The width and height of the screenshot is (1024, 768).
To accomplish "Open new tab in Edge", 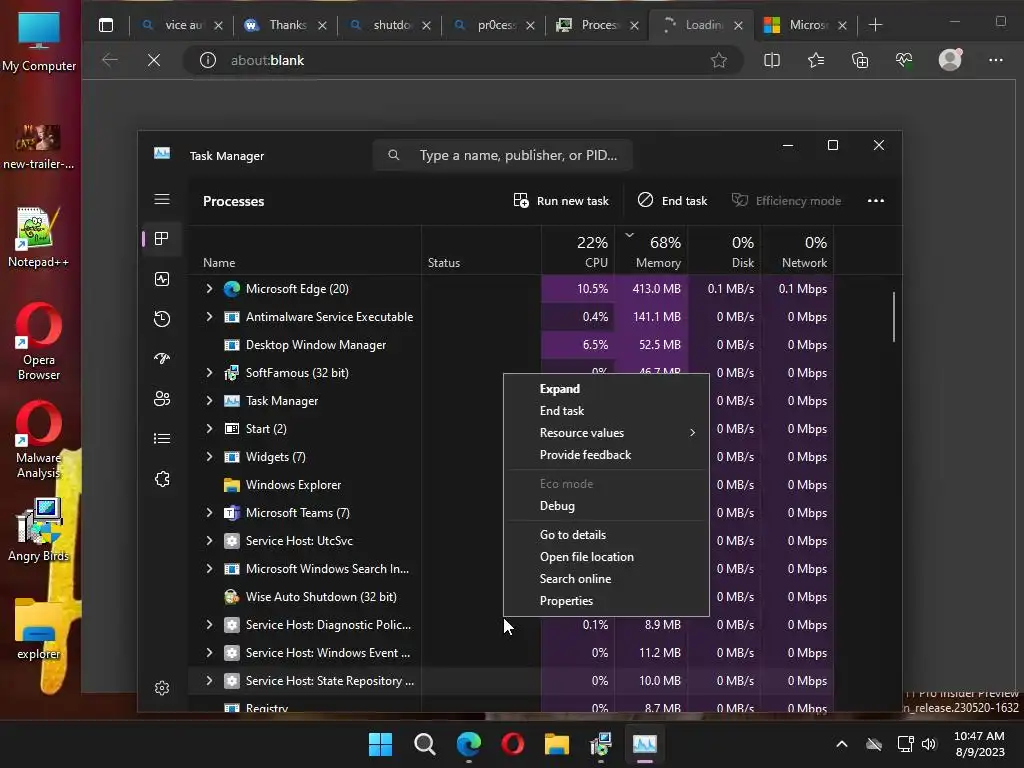I will pyautogui.click(x=875, y=25).
